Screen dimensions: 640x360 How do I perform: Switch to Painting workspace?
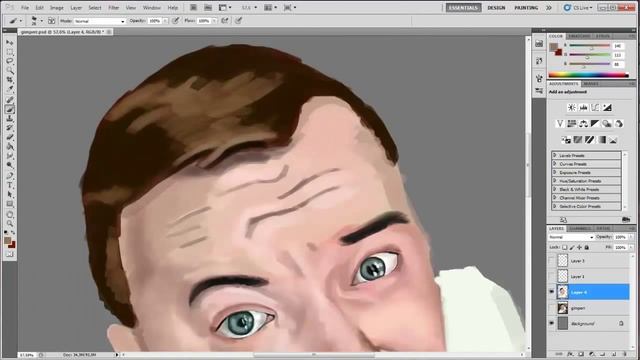(526, 8)
